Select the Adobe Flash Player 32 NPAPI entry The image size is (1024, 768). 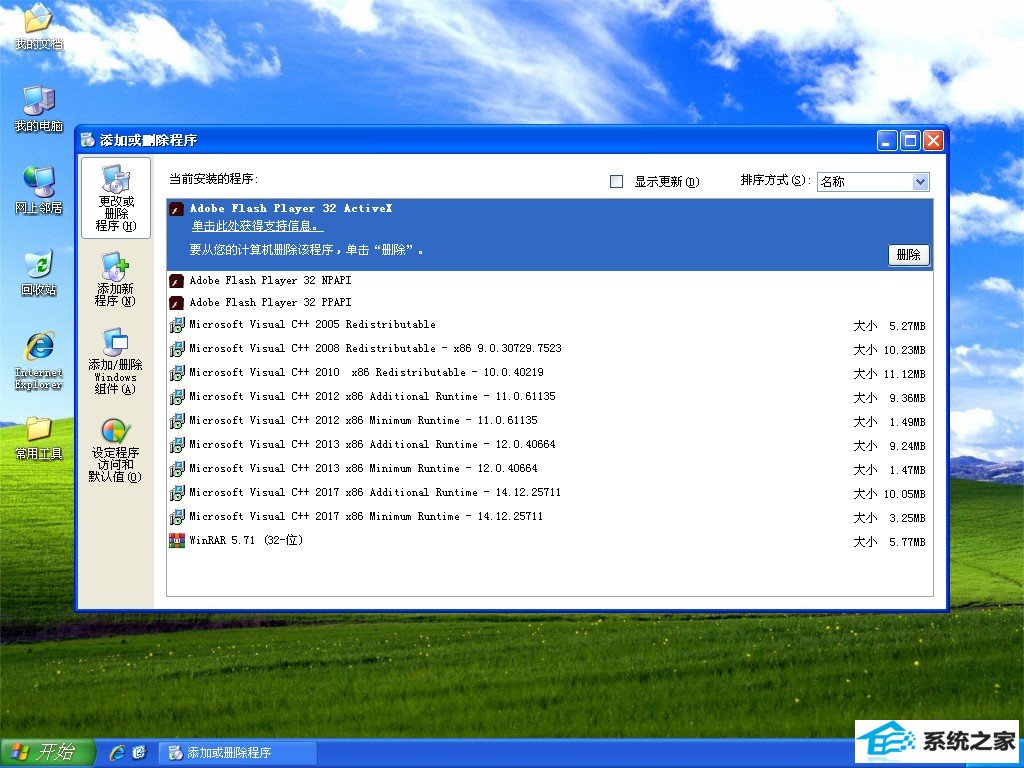[x=549, y=281]
